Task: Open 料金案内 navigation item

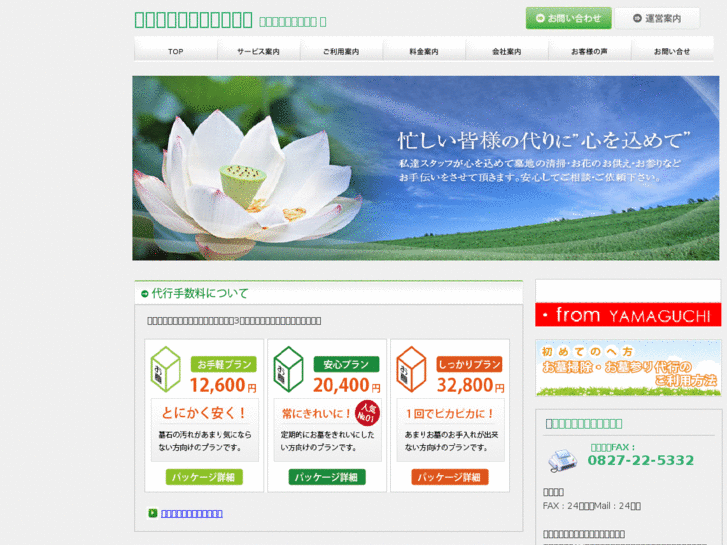Action: click(x=424, y=51)
